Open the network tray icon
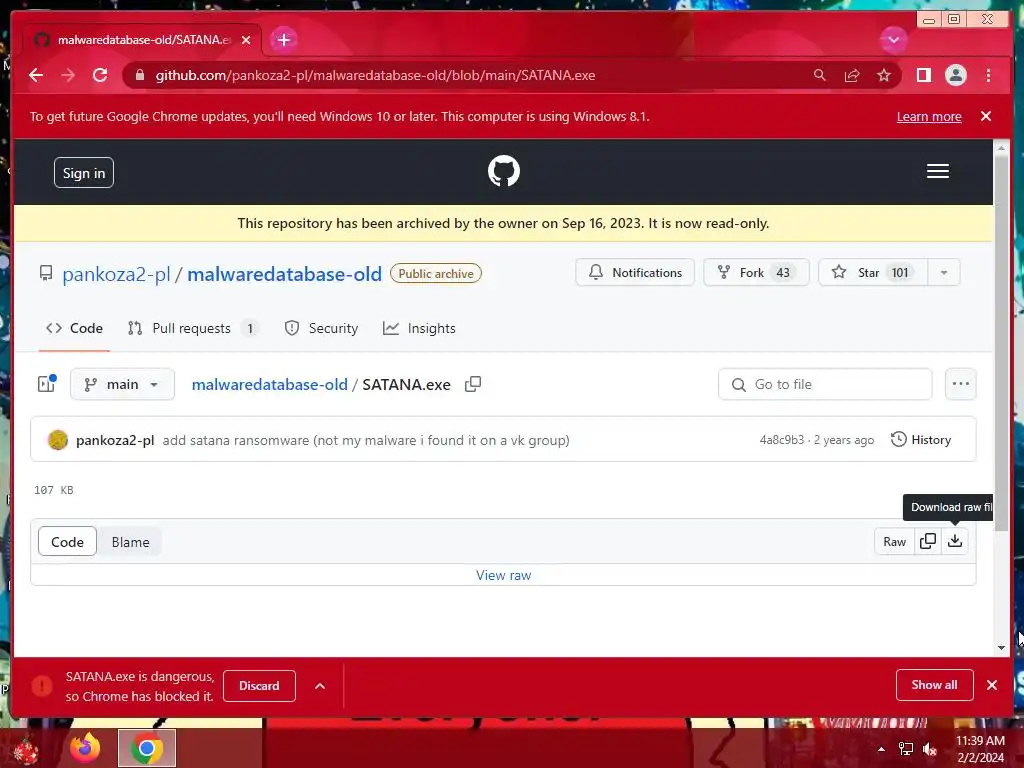 click(x=906, y=749)
